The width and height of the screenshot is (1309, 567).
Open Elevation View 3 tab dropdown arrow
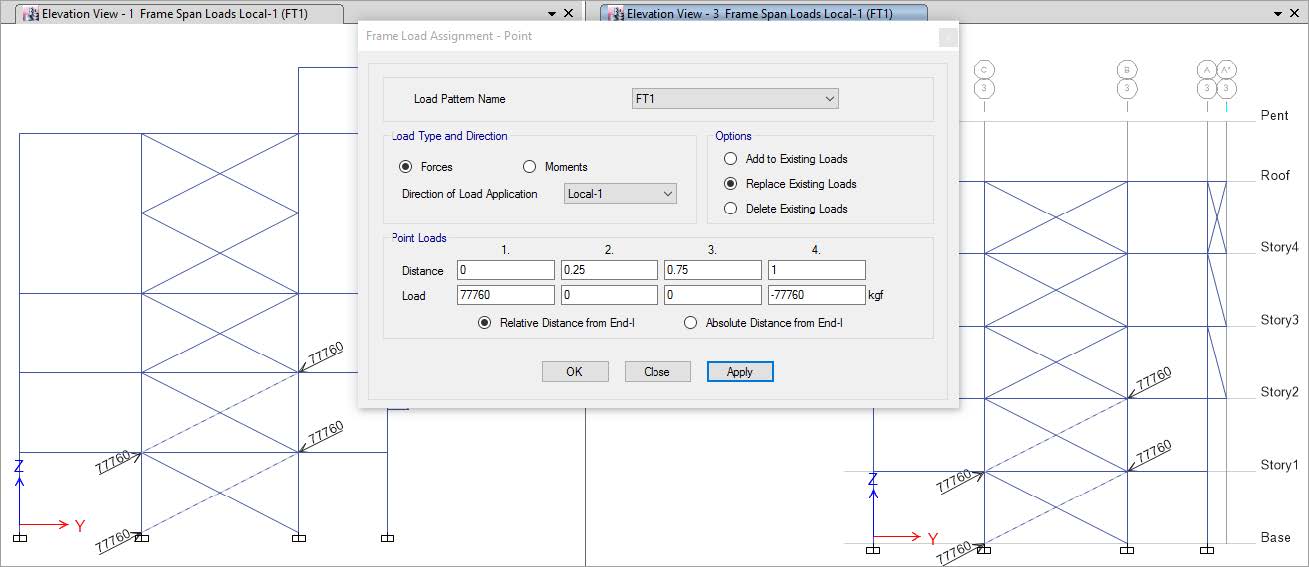coord(1279,14)
